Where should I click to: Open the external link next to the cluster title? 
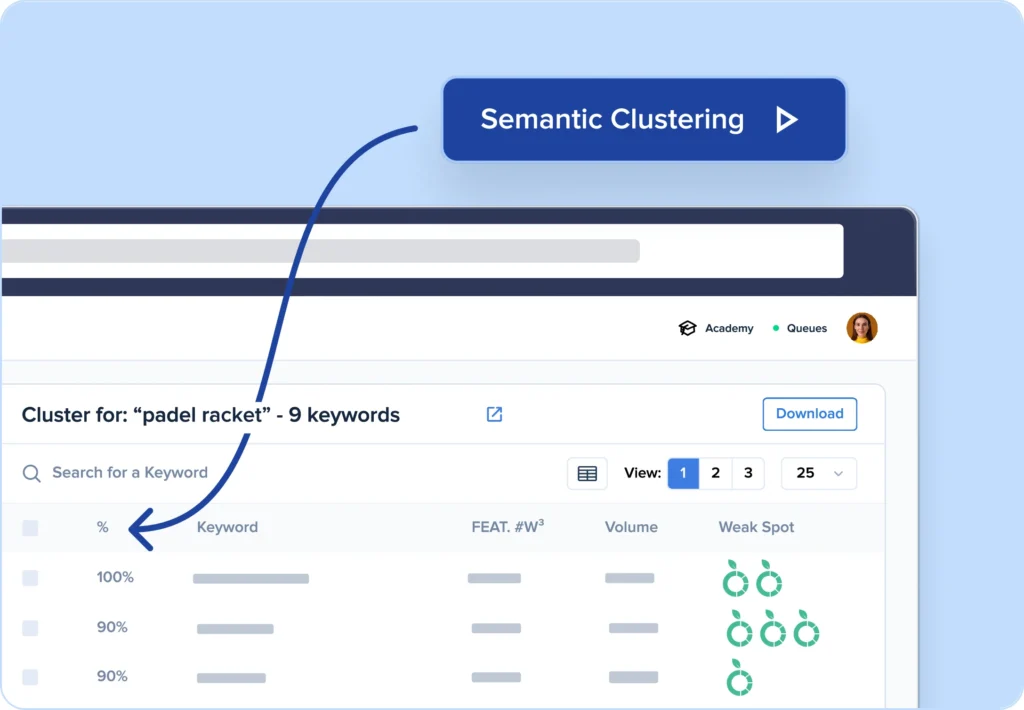click(494, 413)
